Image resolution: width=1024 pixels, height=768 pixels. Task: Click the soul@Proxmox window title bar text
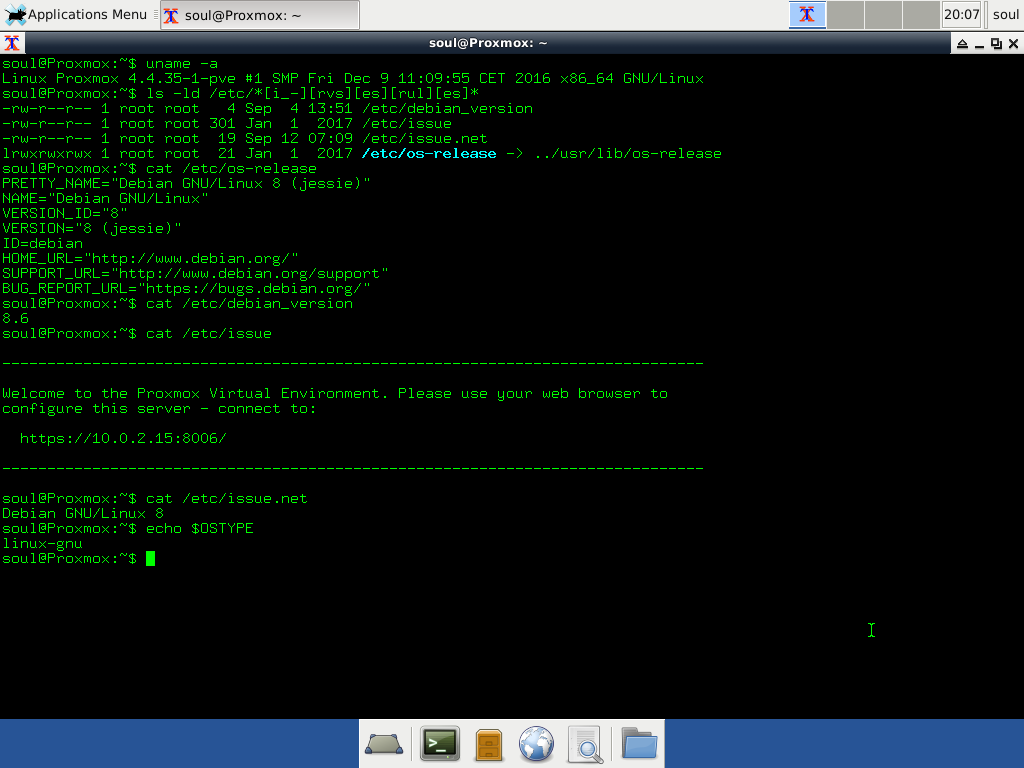pos(488,43)
